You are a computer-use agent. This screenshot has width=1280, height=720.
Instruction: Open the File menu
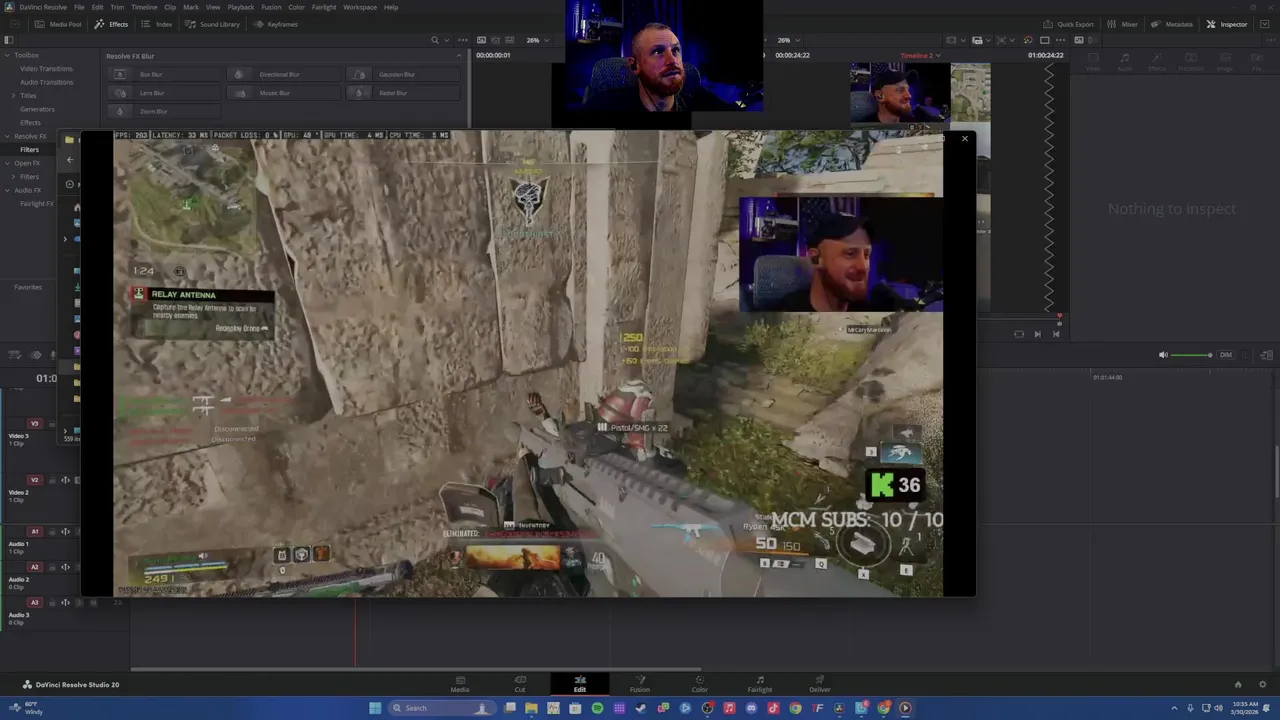(79, 7)
